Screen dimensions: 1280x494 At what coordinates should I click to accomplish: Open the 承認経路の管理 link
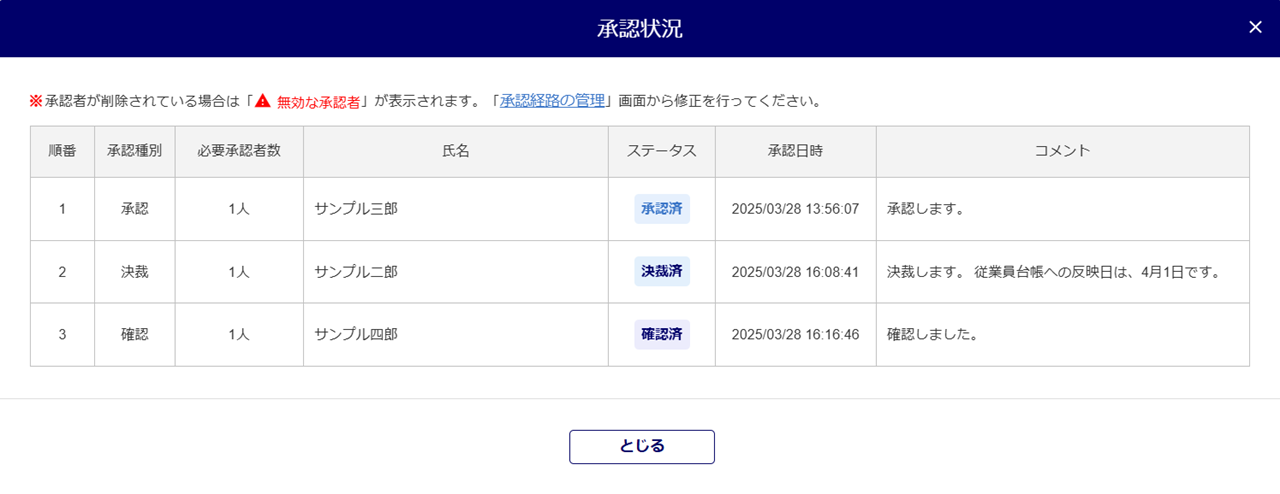tap(553, 101)
